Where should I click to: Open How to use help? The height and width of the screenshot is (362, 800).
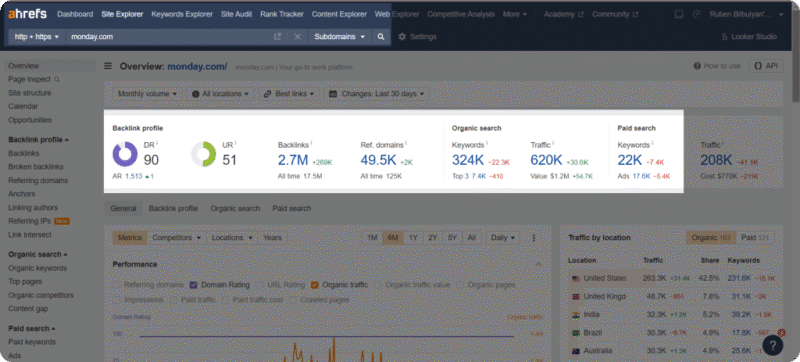coord(717,66)
